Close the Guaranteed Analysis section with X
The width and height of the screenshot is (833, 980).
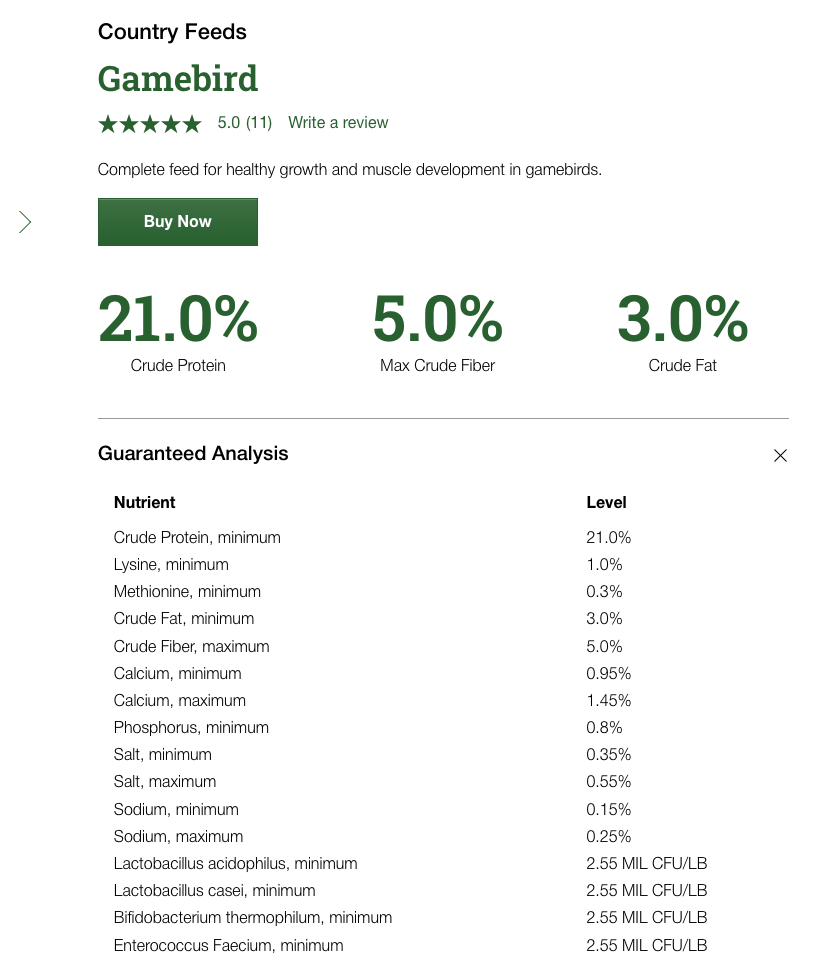[x=781, y=456]
